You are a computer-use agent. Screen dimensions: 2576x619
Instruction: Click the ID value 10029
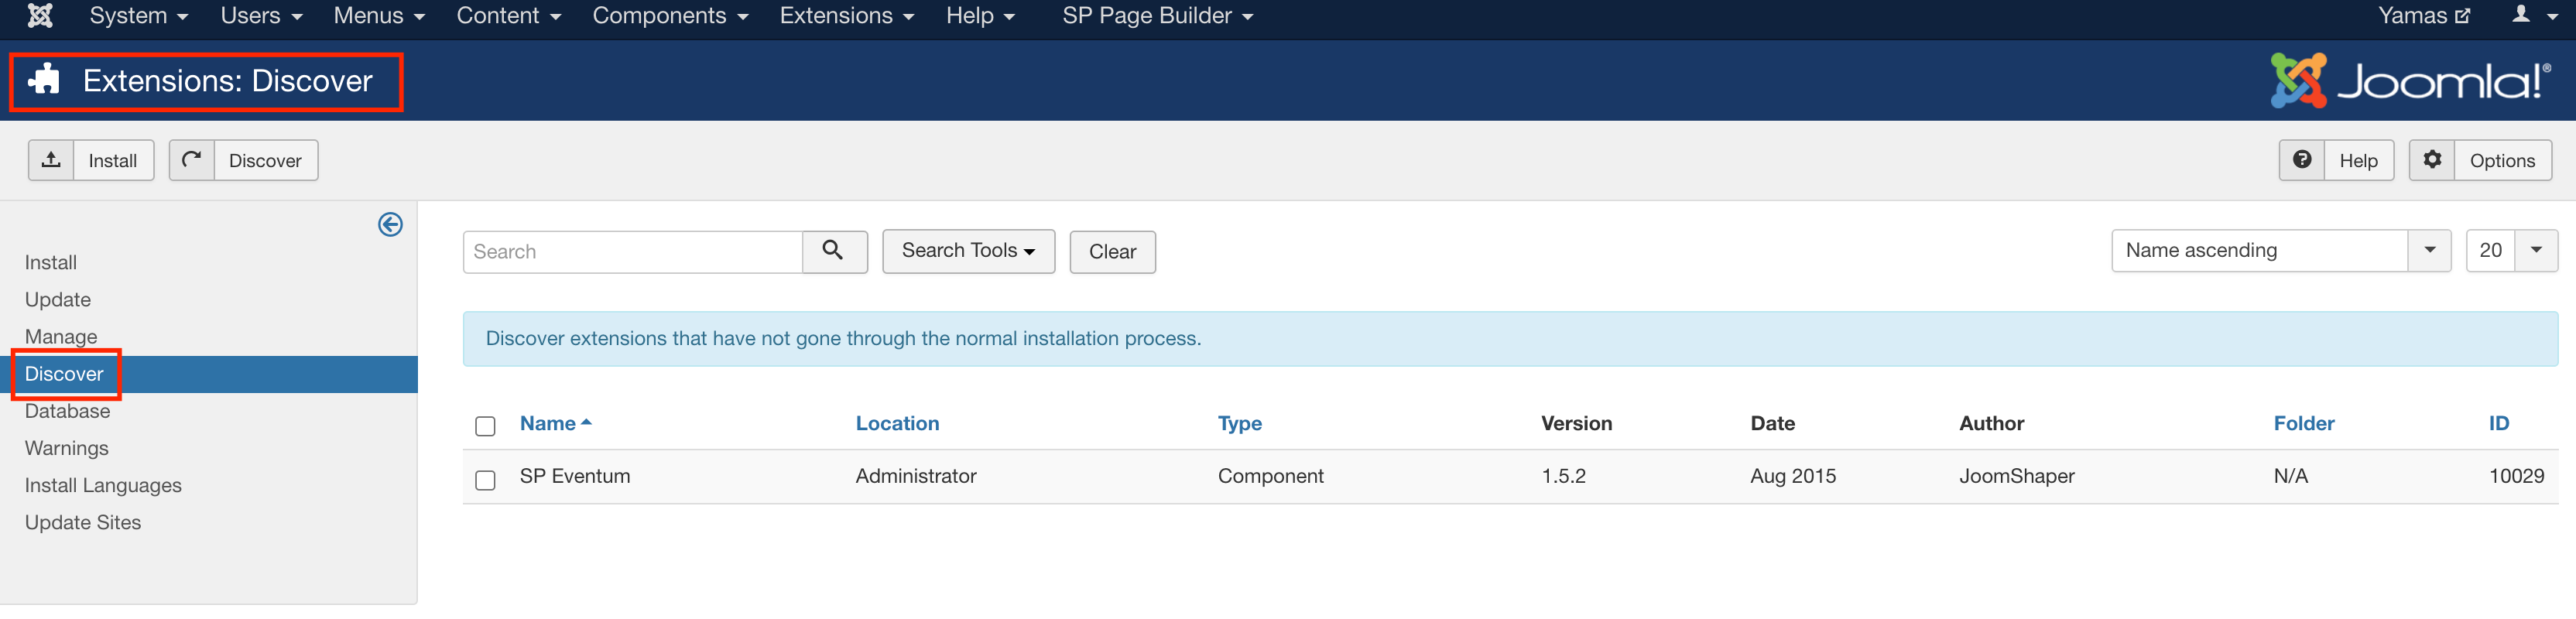pyautogui.click(x=2516, y=476)
